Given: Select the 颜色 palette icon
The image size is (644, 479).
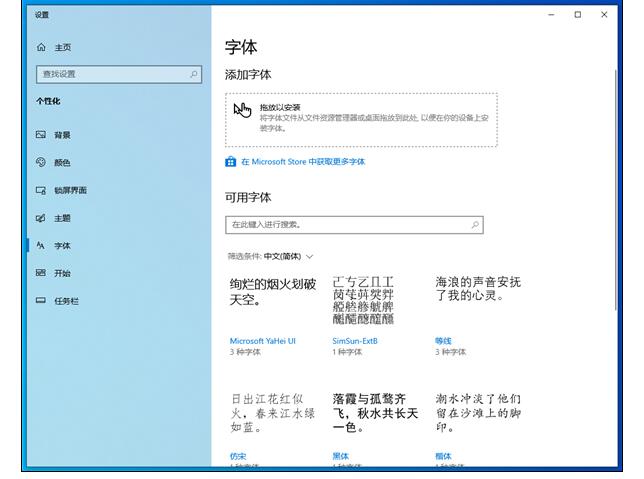Looking at the screenshot, I should (x=41, y=162).
